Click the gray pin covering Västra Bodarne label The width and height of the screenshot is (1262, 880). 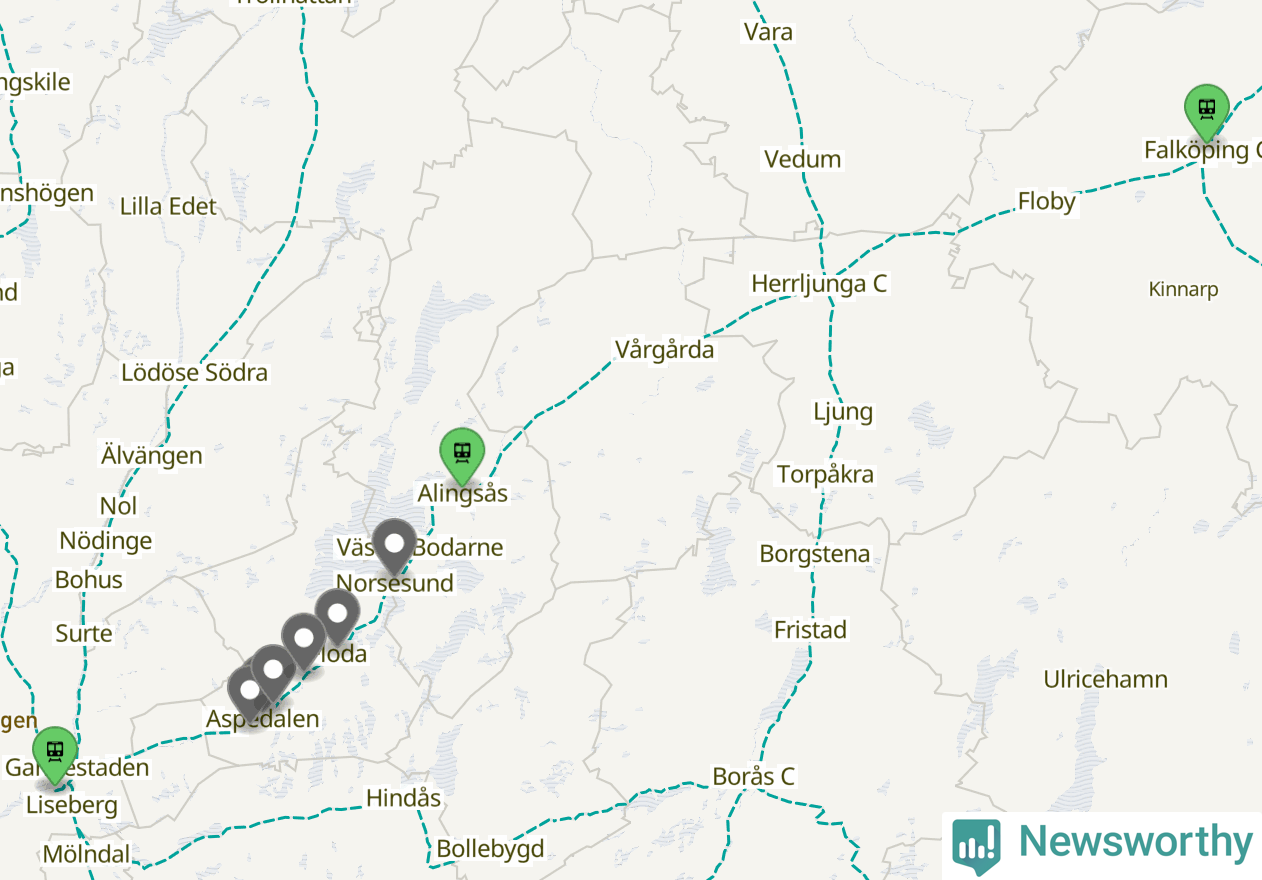click(394, 546)
